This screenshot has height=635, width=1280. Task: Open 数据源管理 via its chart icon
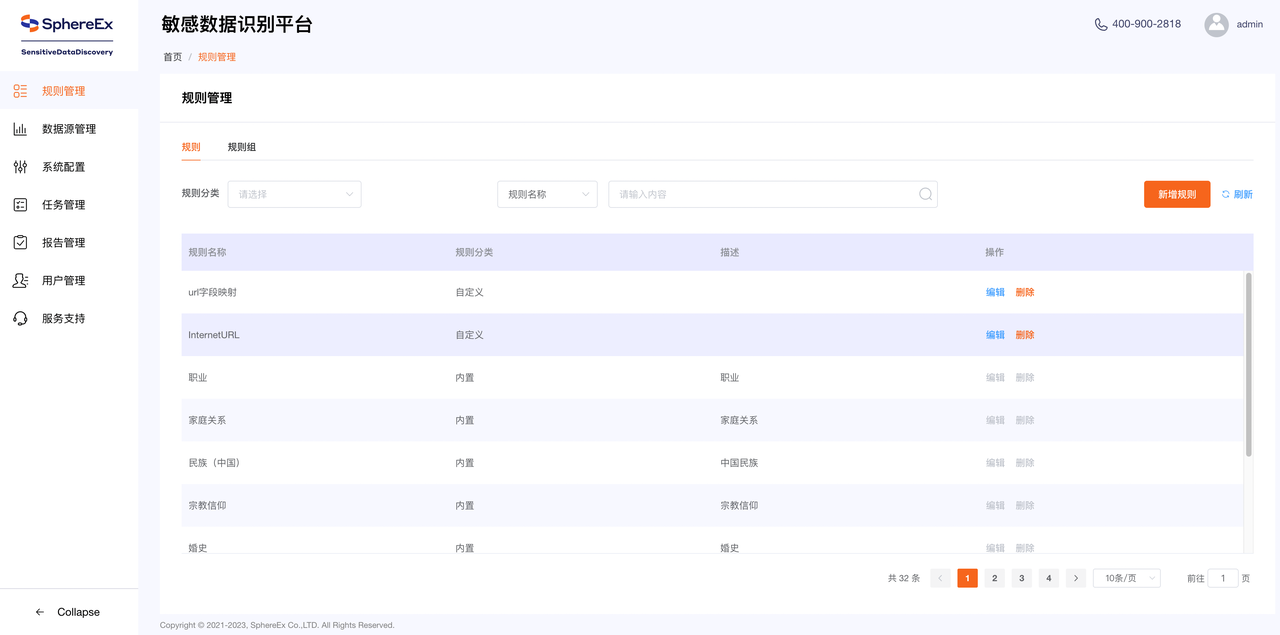[x=20, y=129]
